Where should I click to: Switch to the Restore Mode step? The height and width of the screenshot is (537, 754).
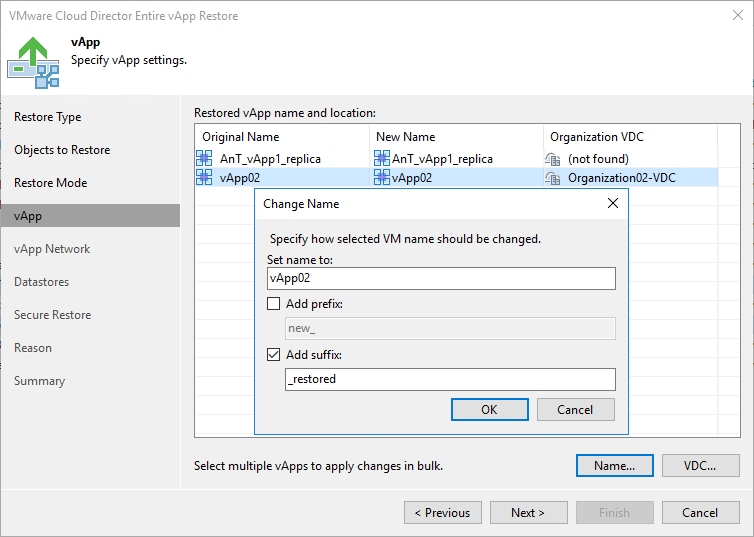coord(50,183)
